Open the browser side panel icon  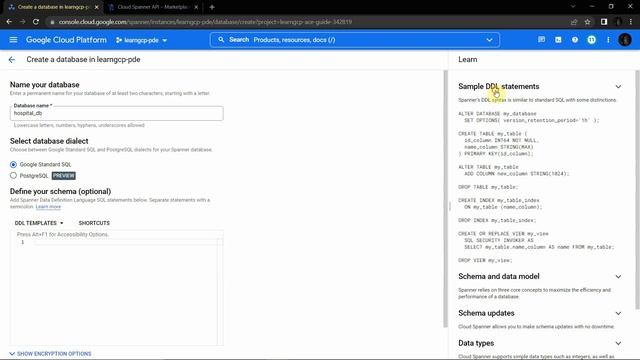coord(604,22)
